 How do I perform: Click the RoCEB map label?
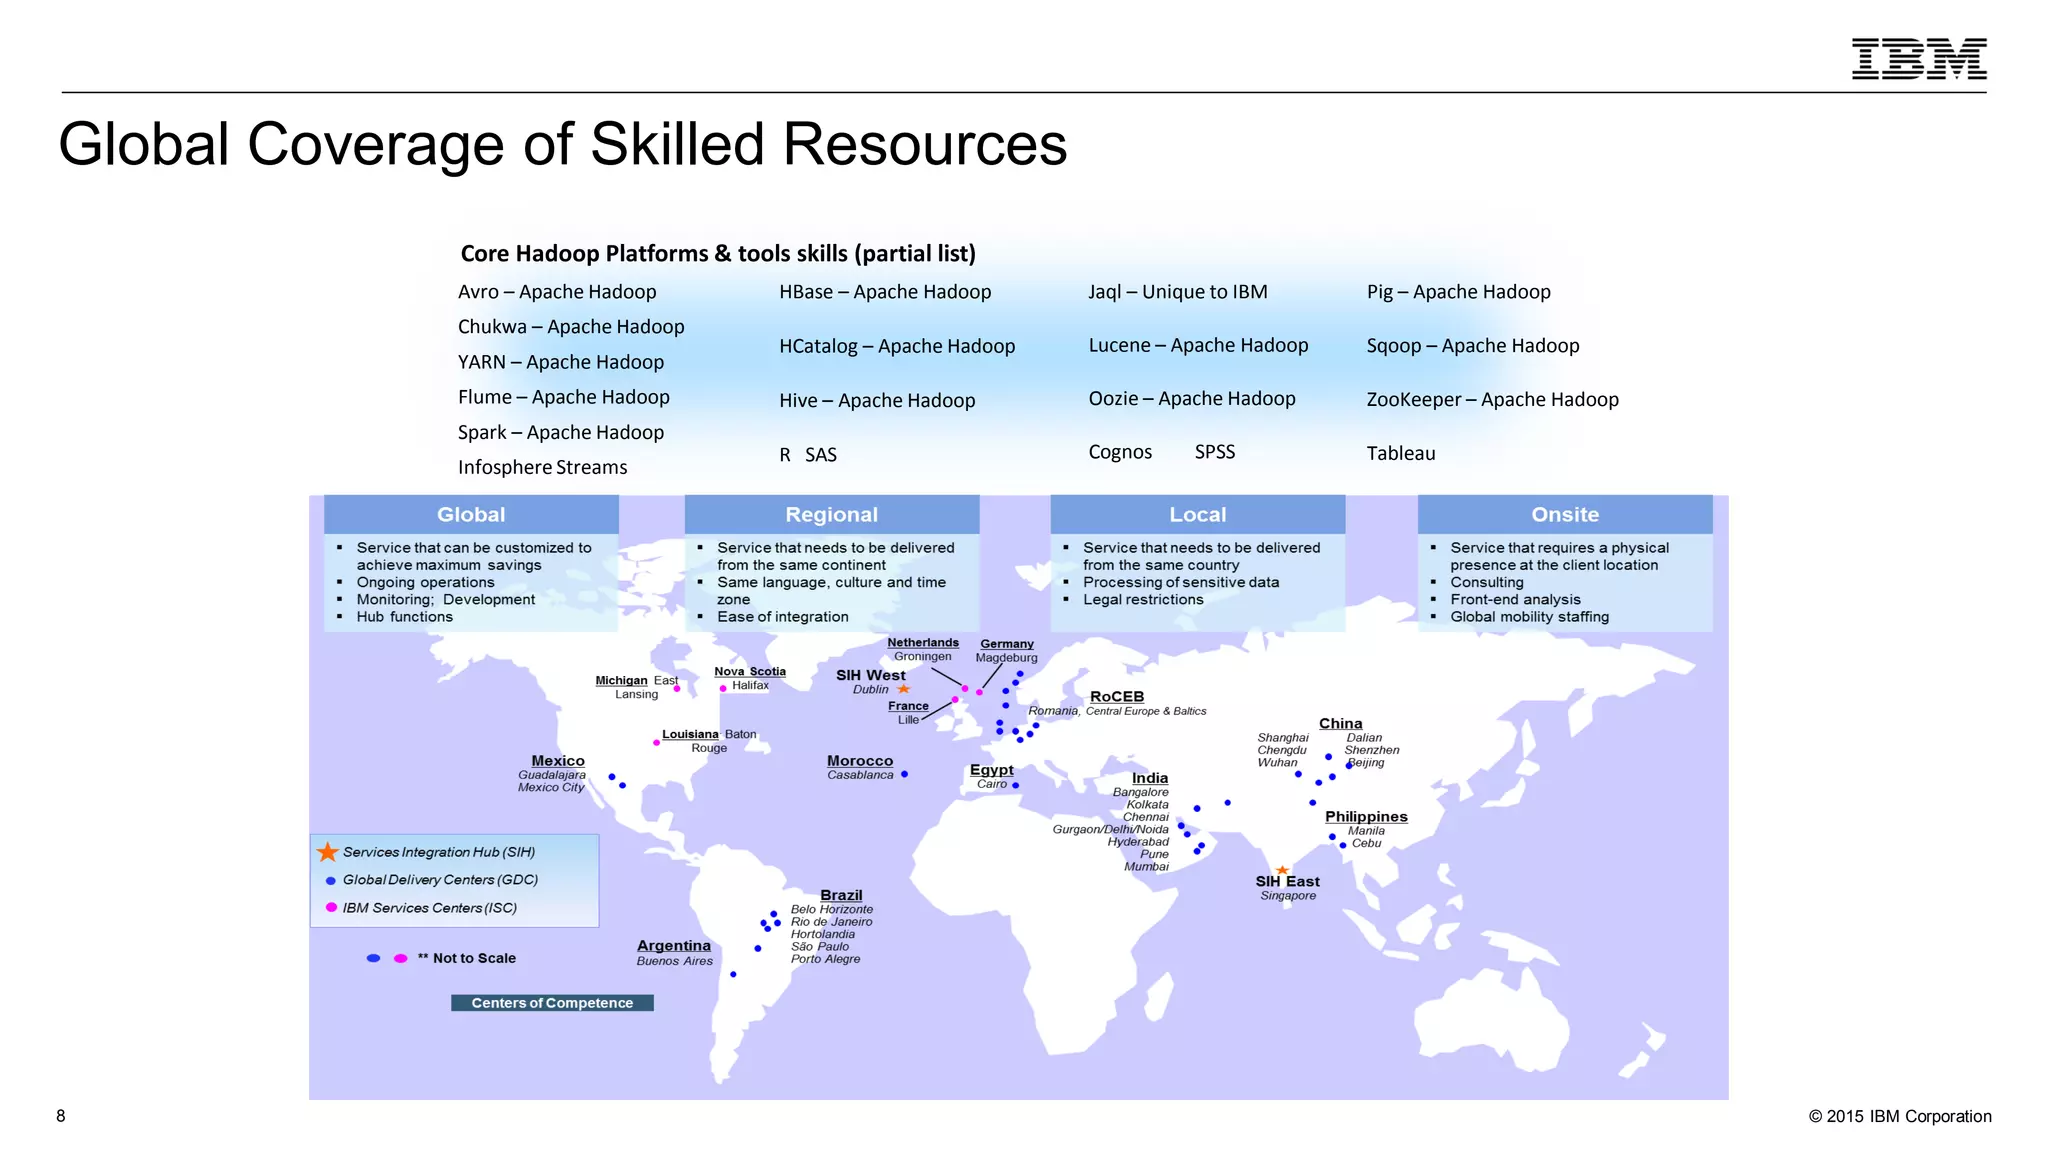click(x=1117, y=696)
